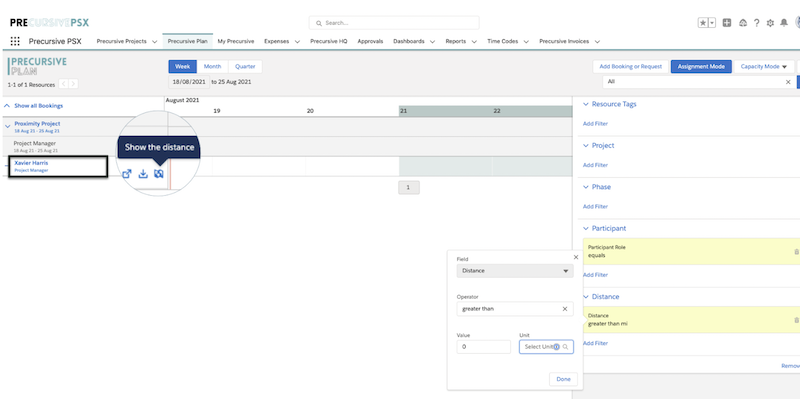Open the help question mark icon
The width and height of the screenshot is (800, 399).
pyautogui.click(x=757, y=23)
